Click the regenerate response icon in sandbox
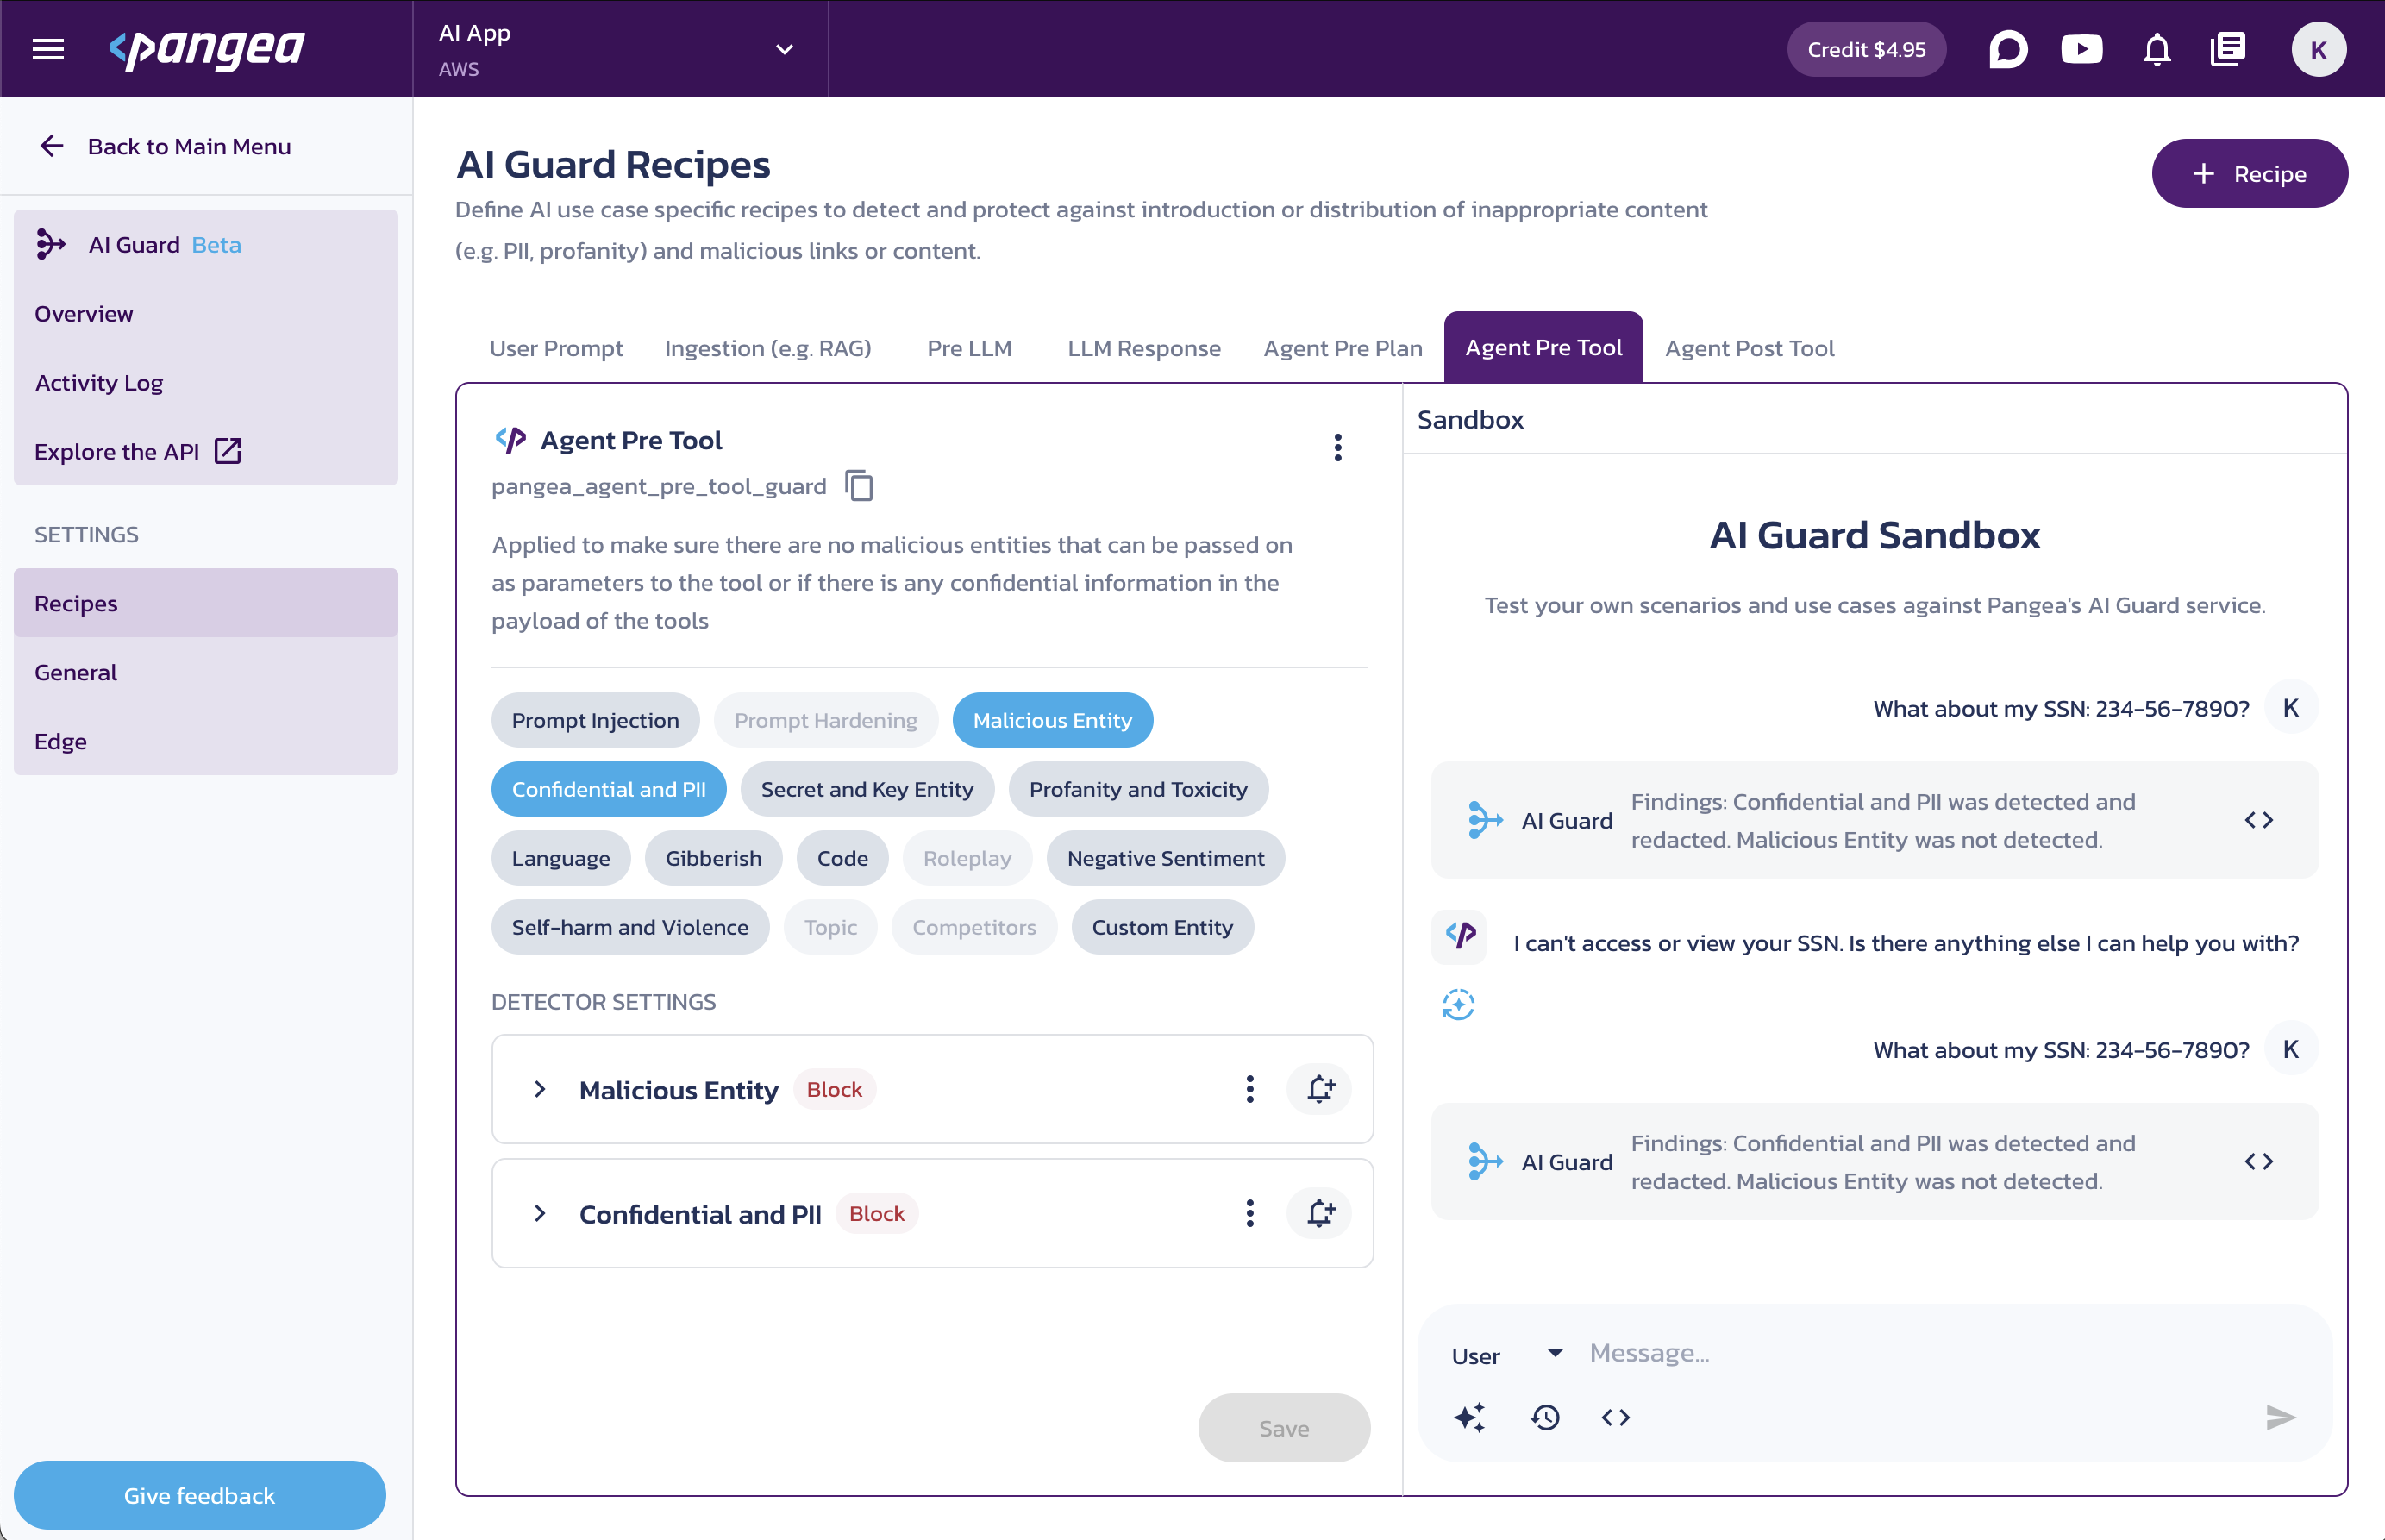Screen dimensions: 2385x1540 point(1458,1004)
